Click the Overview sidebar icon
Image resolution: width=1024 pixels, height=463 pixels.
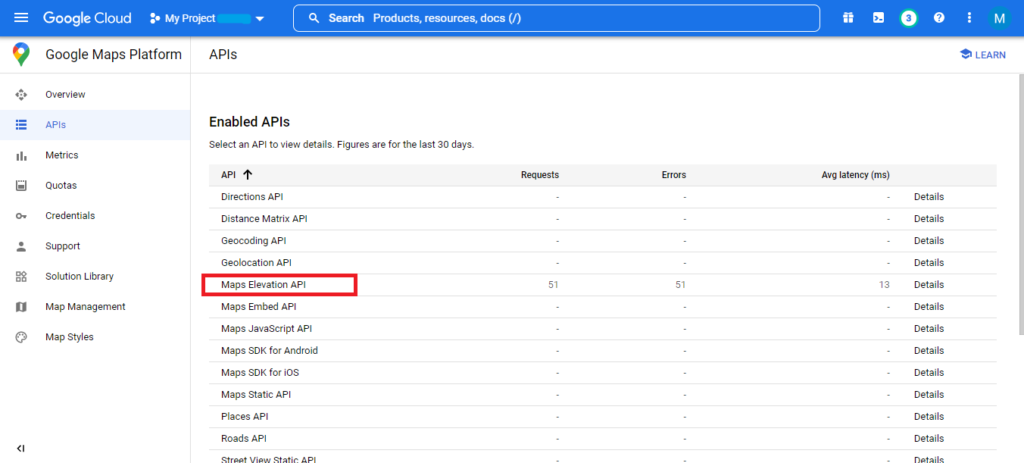click(21, 95)
